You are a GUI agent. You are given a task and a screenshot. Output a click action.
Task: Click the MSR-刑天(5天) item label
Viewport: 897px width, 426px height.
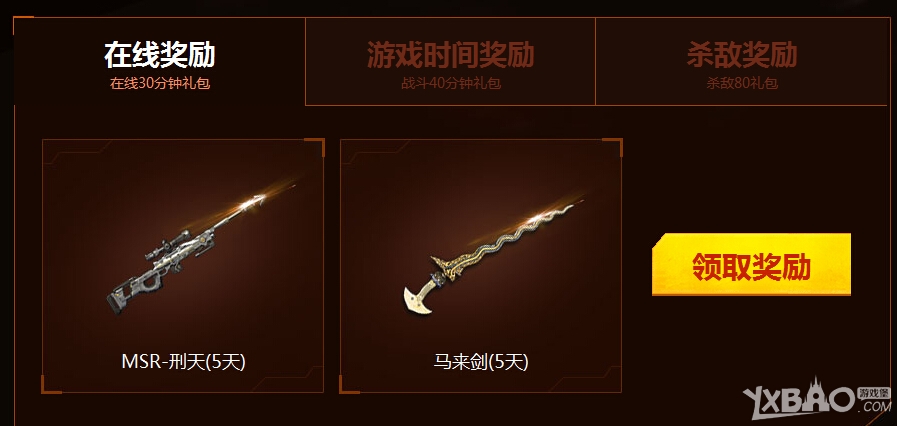pos(183,362)
